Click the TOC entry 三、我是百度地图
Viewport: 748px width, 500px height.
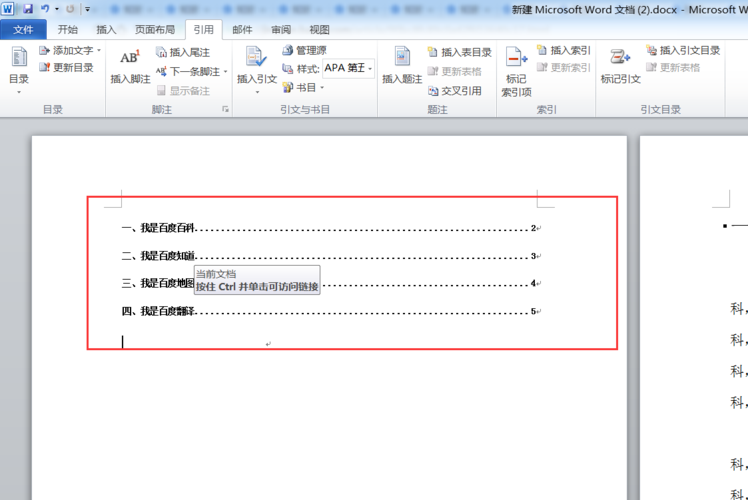(158, 283)
